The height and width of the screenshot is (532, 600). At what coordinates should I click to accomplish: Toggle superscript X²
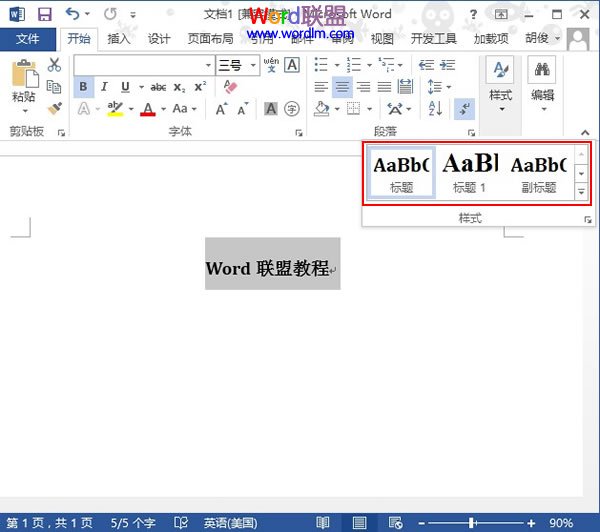point(200,87)
